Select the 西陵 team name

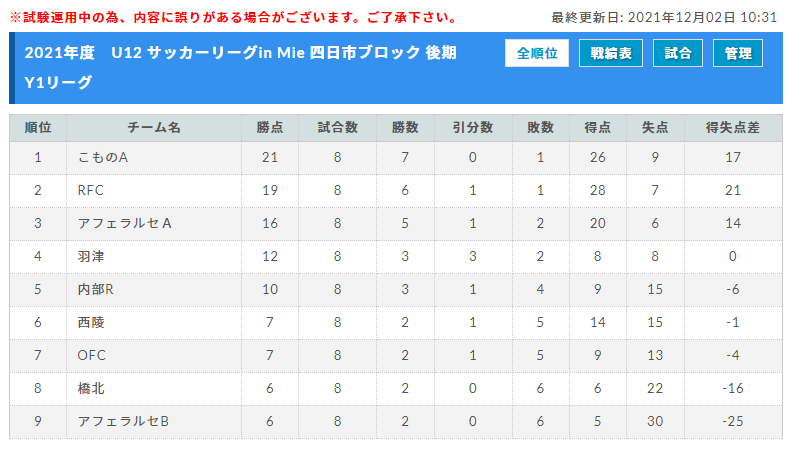click(x=91, y=322)
